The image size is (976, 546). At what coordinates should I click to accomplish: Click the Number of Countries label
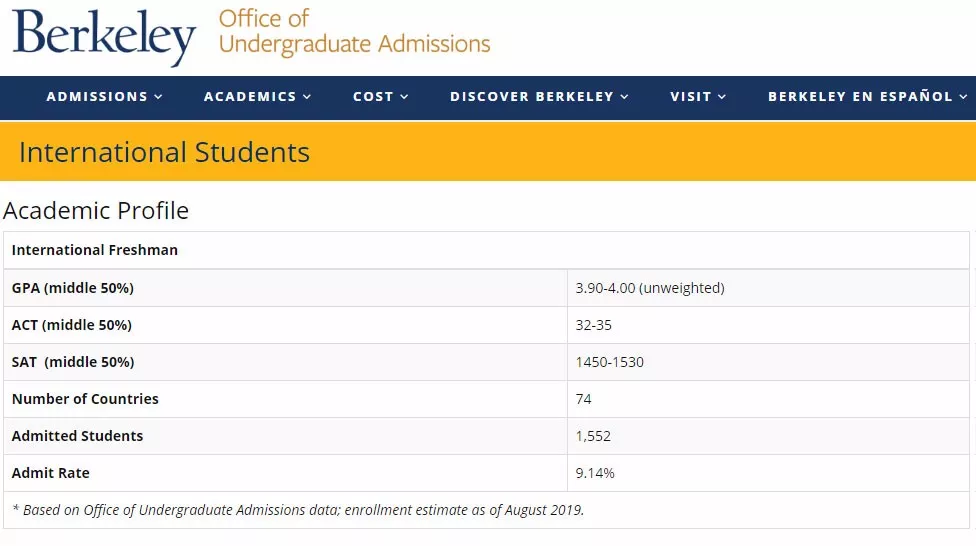[x=85, y=399]
